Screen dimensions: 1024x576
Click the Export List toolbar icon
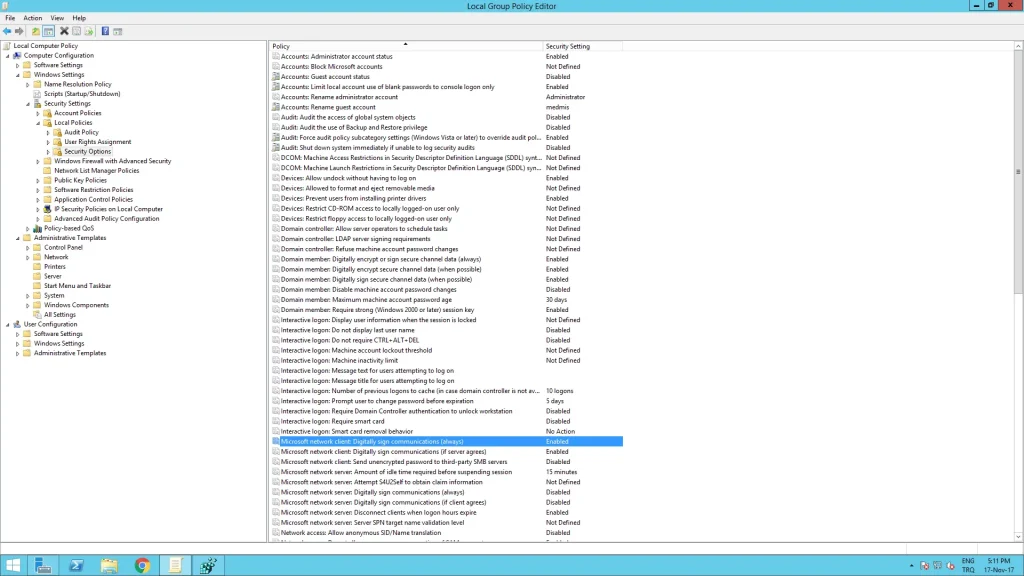[x=89, y=31]
